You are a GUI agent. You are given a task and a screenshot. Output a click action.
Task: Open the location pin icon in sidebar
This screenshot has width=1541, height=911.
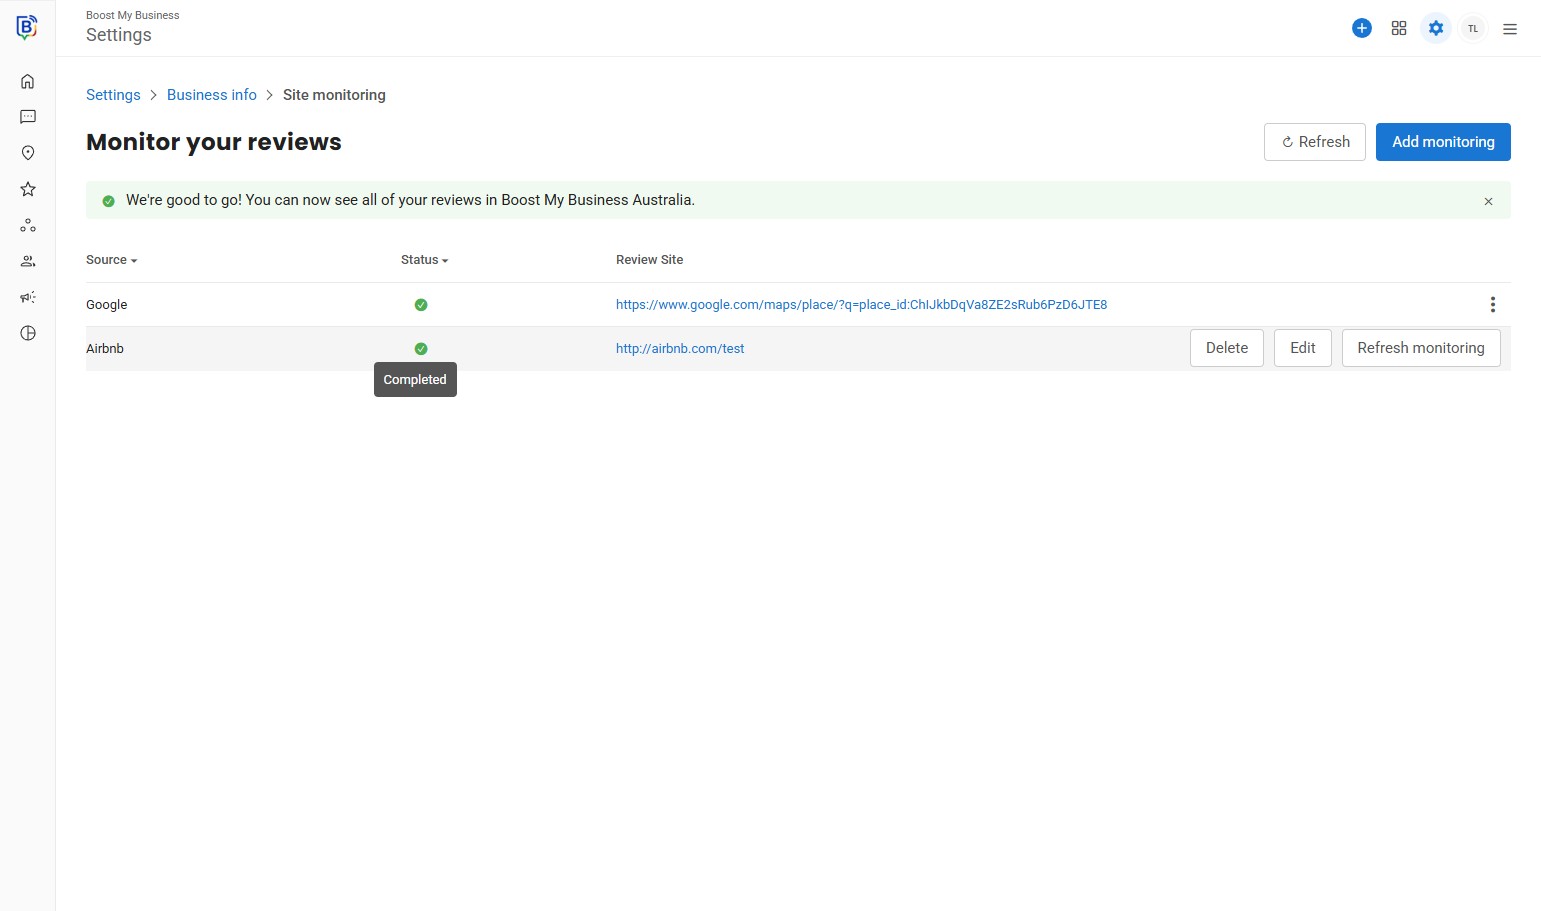[x=28, y=153]
